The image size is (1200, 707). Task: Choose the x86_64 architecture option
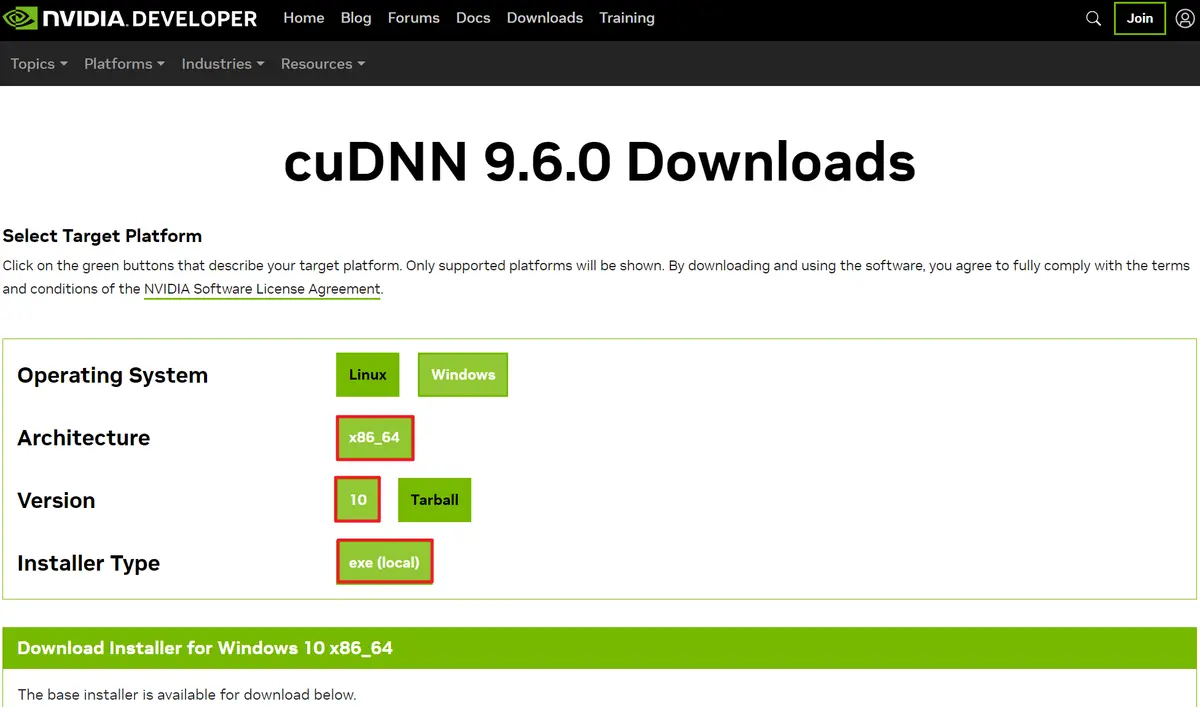[374, 438]
